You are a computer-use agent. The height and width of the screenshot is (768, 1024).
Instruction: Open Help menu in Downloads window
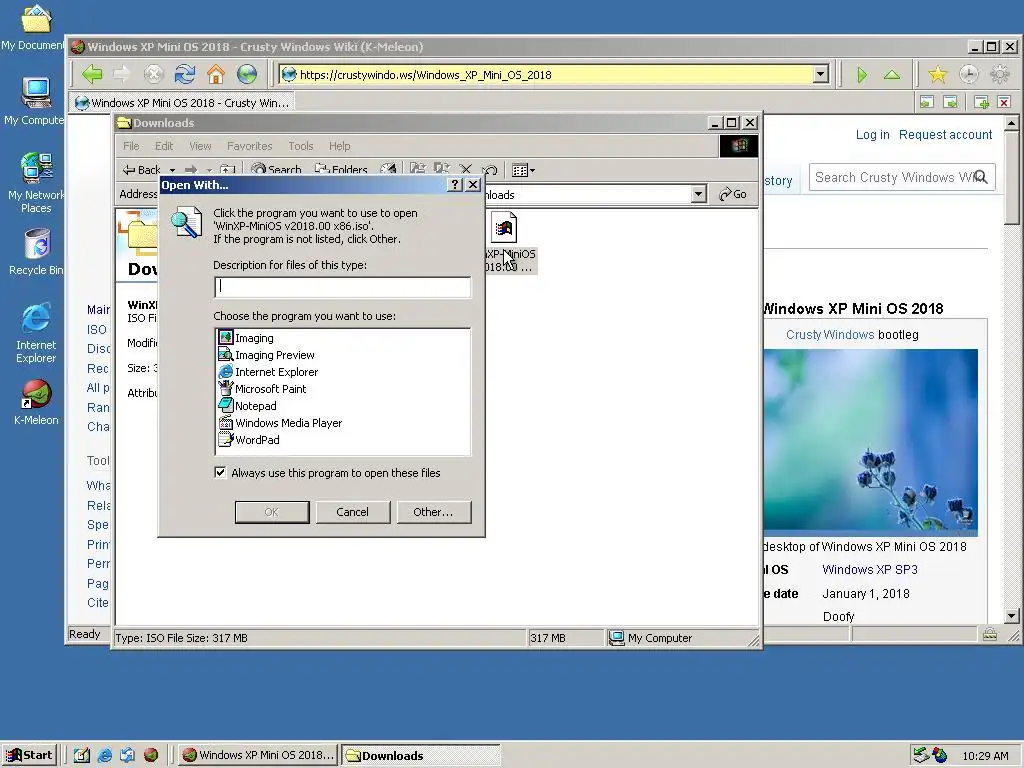pos(340,146)
